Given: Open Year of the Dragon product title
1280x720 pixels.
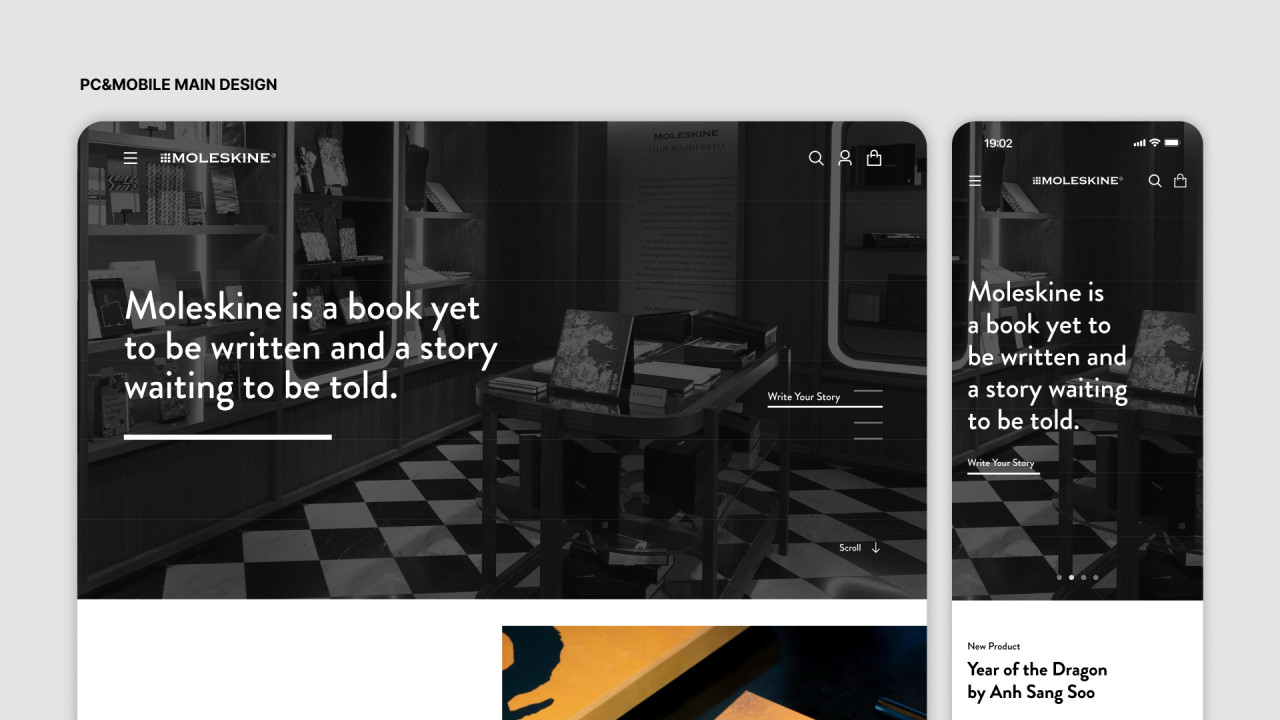Looking at the screenshot, I should click(1037, 681).
